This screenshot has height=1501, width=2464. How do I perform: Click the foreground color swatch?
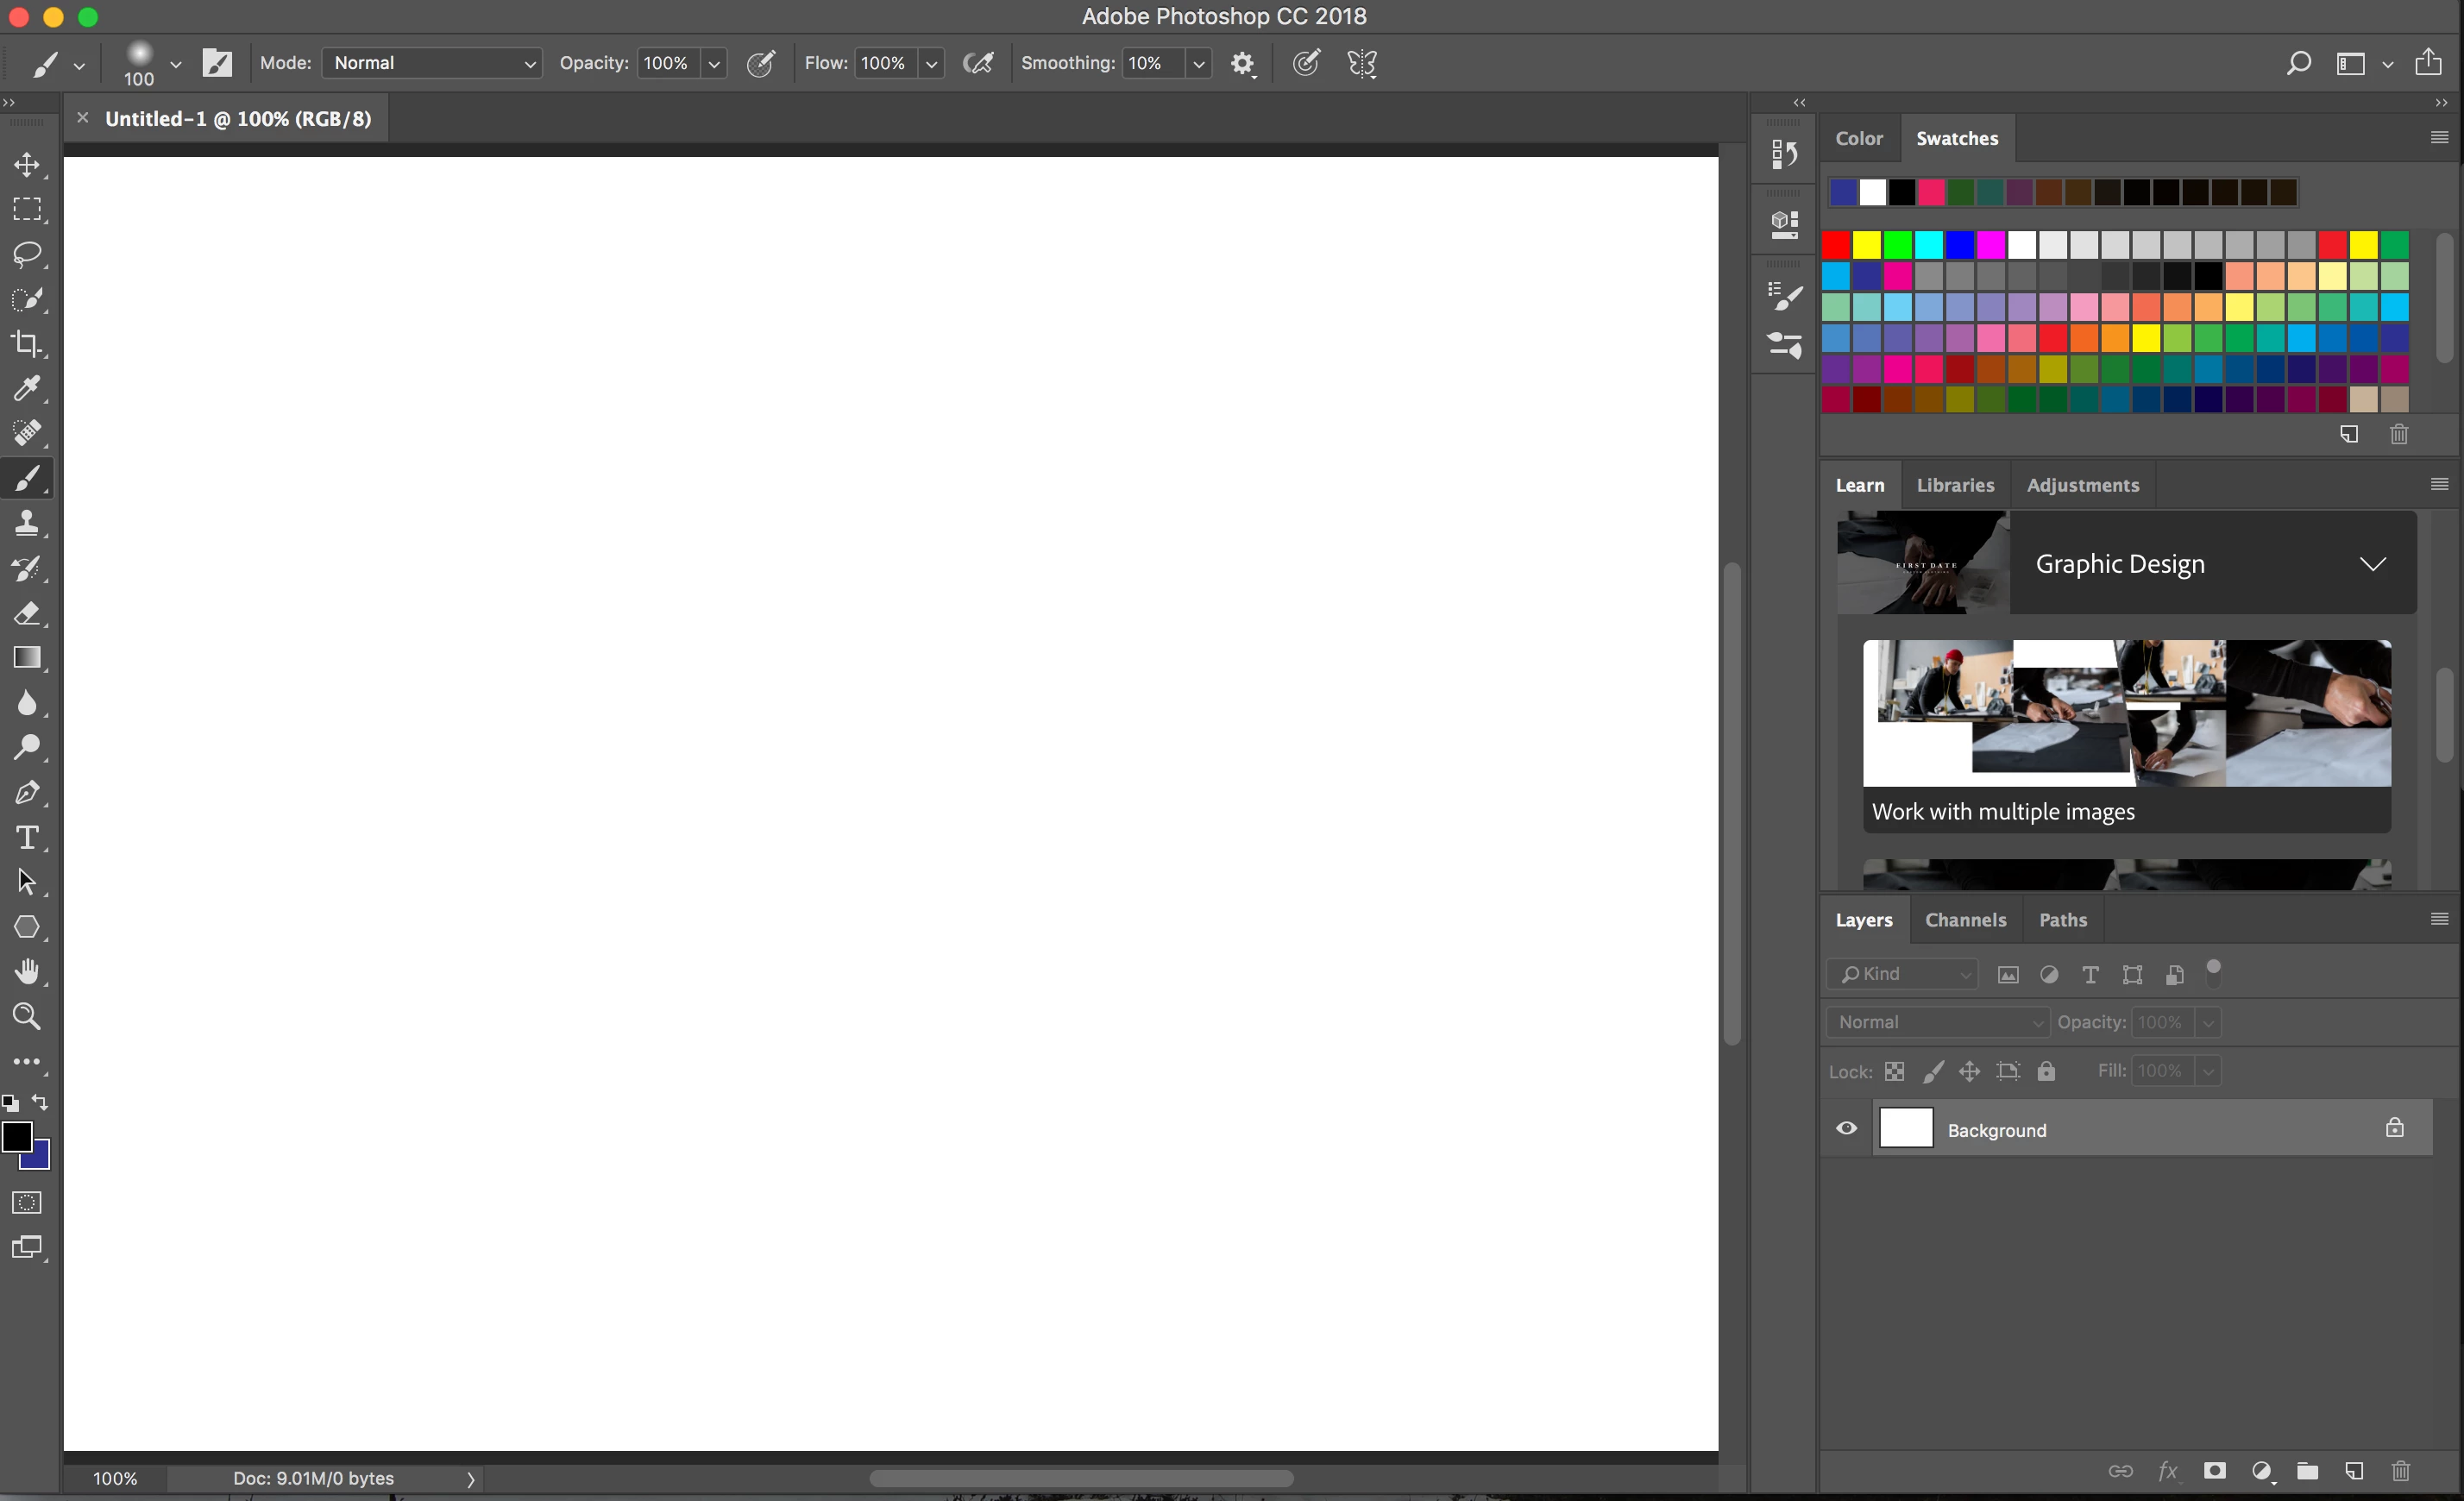(17, 1137)
